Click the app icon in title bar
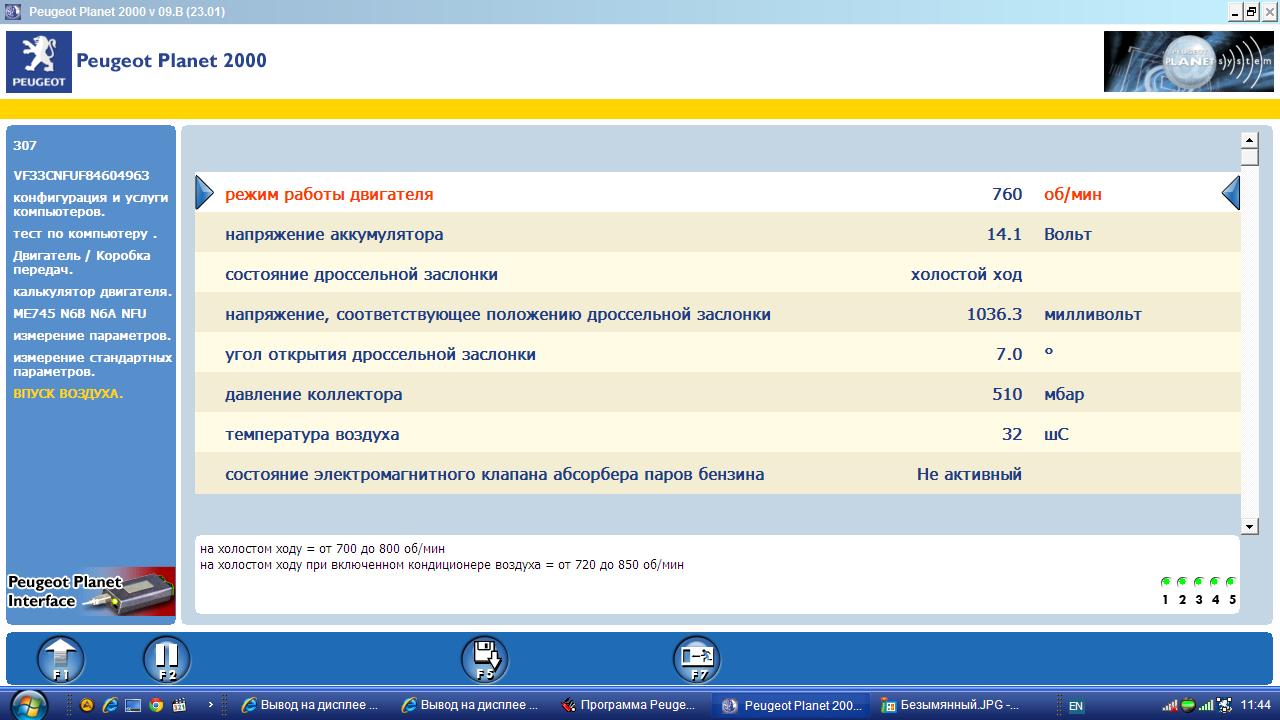The height and width of the screenshot is (720, 1280). 12,11
